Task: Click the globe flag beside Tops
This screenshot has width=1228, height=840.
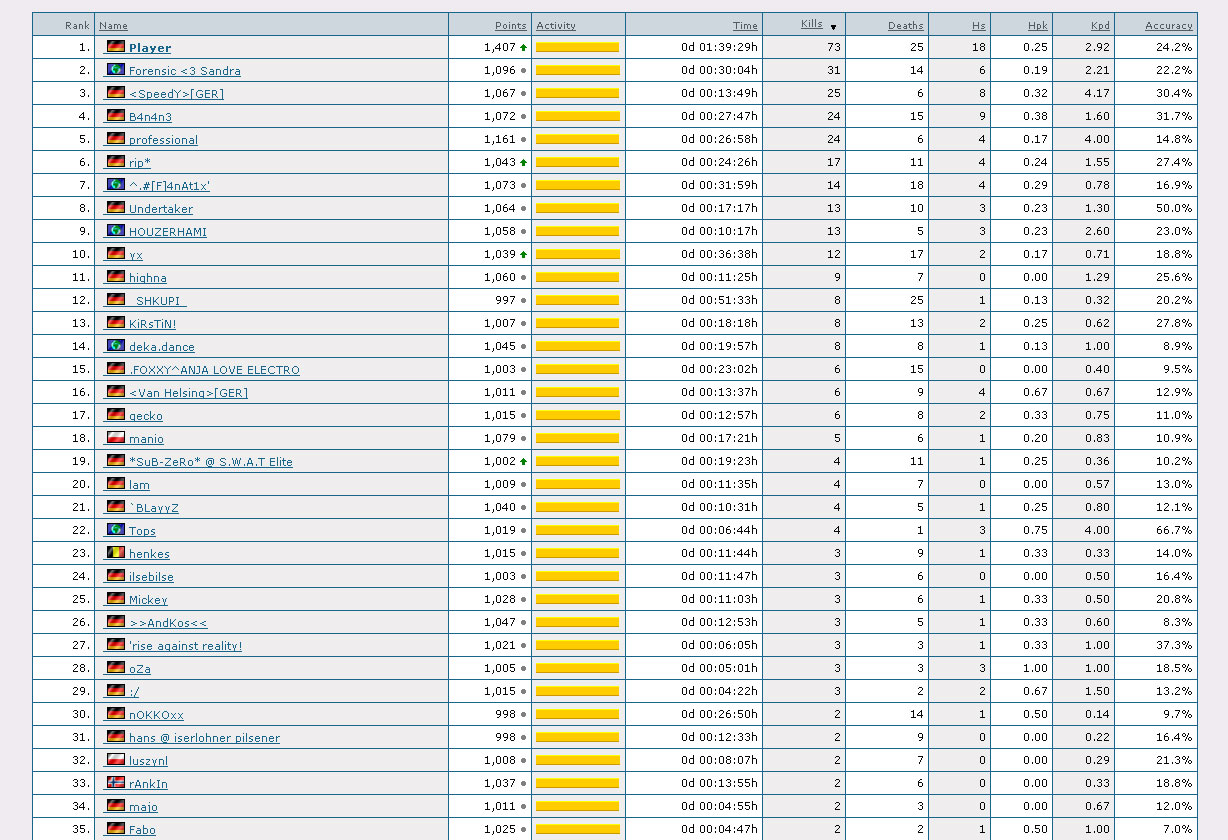Action: (x=116, y=530)
